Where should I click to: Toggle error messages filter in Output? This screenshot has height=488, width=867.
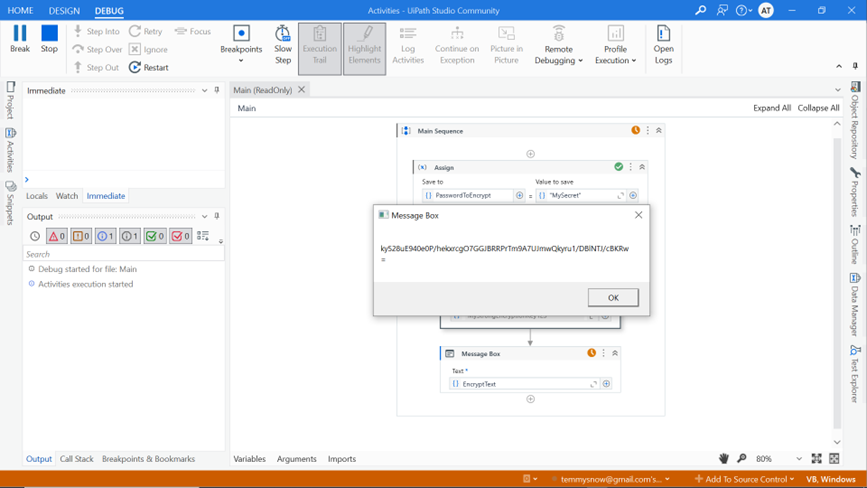click(57, 236)
